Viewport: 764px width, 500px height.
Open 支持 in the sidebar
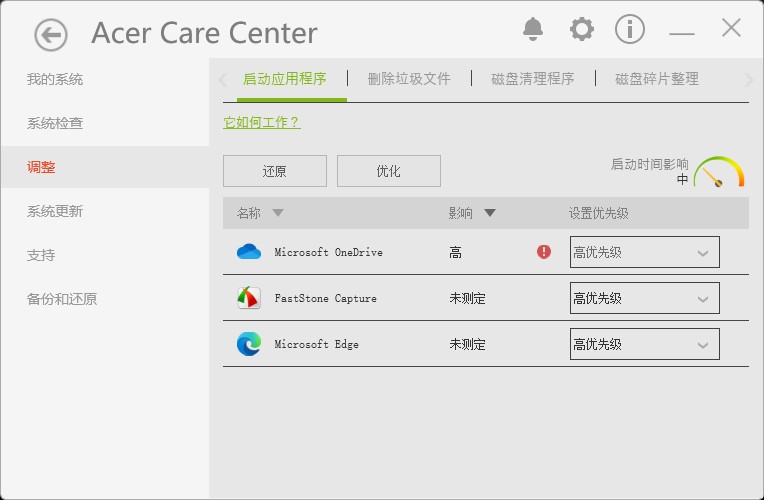41,255
